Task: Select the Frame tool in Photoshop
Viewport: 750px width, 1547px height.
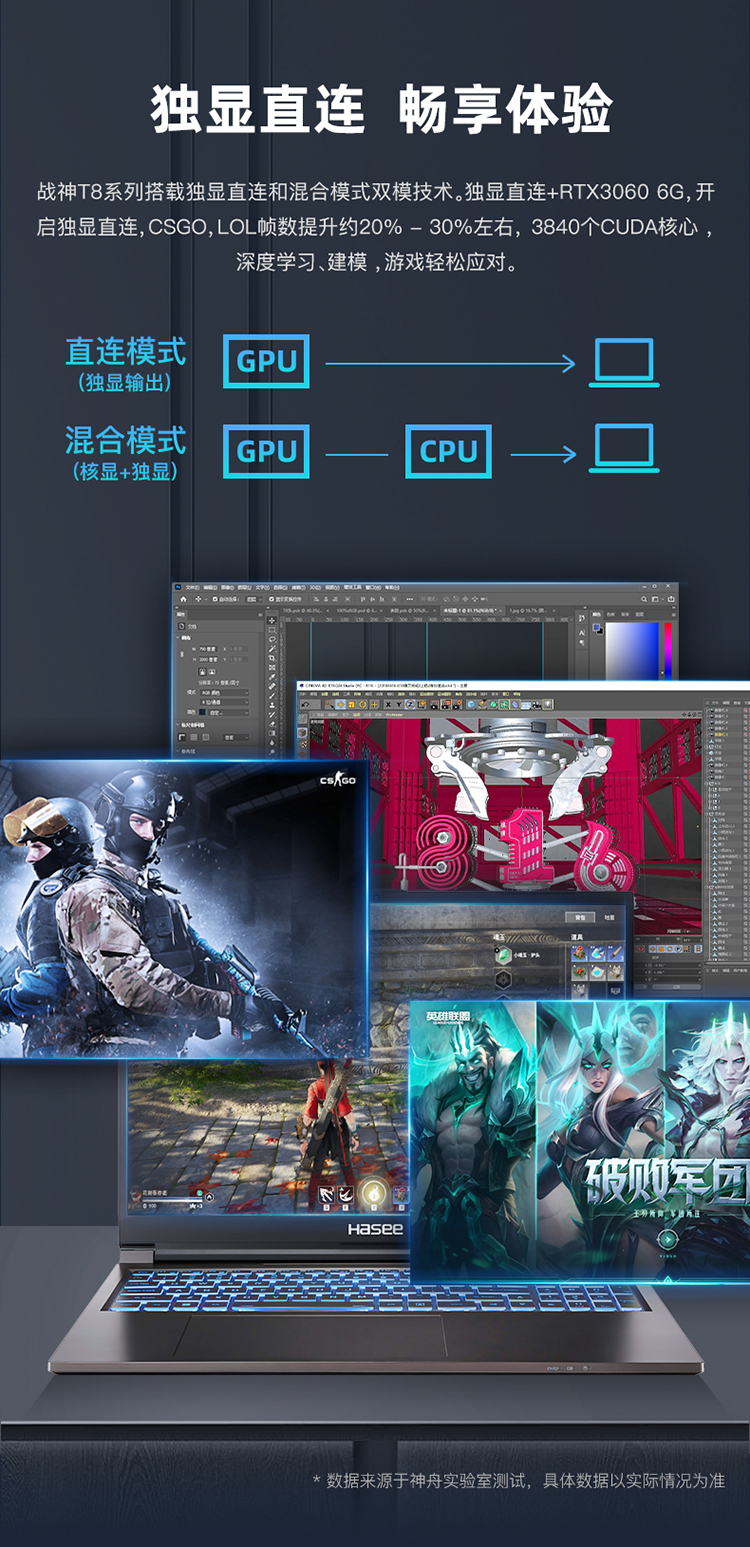Action: pos(272,667)
